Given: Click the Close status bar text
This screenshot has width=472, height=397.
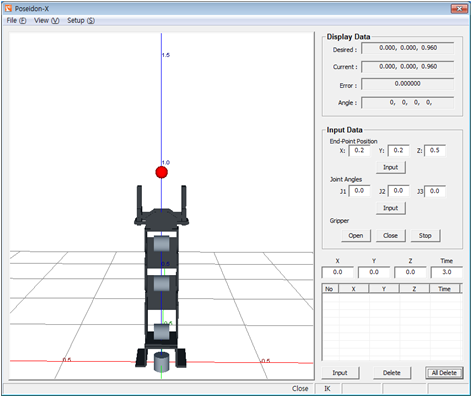Looking at the screenshot, I should 300,389.
